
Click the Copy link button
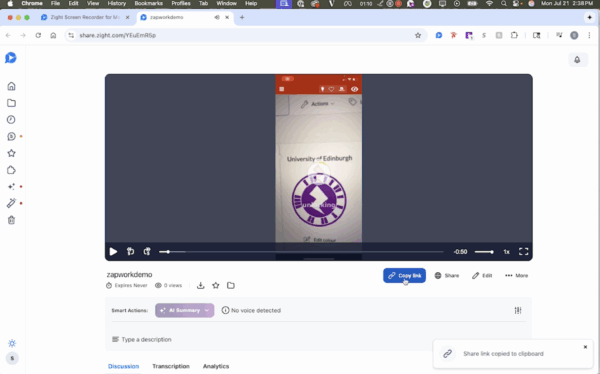point(404,276)
